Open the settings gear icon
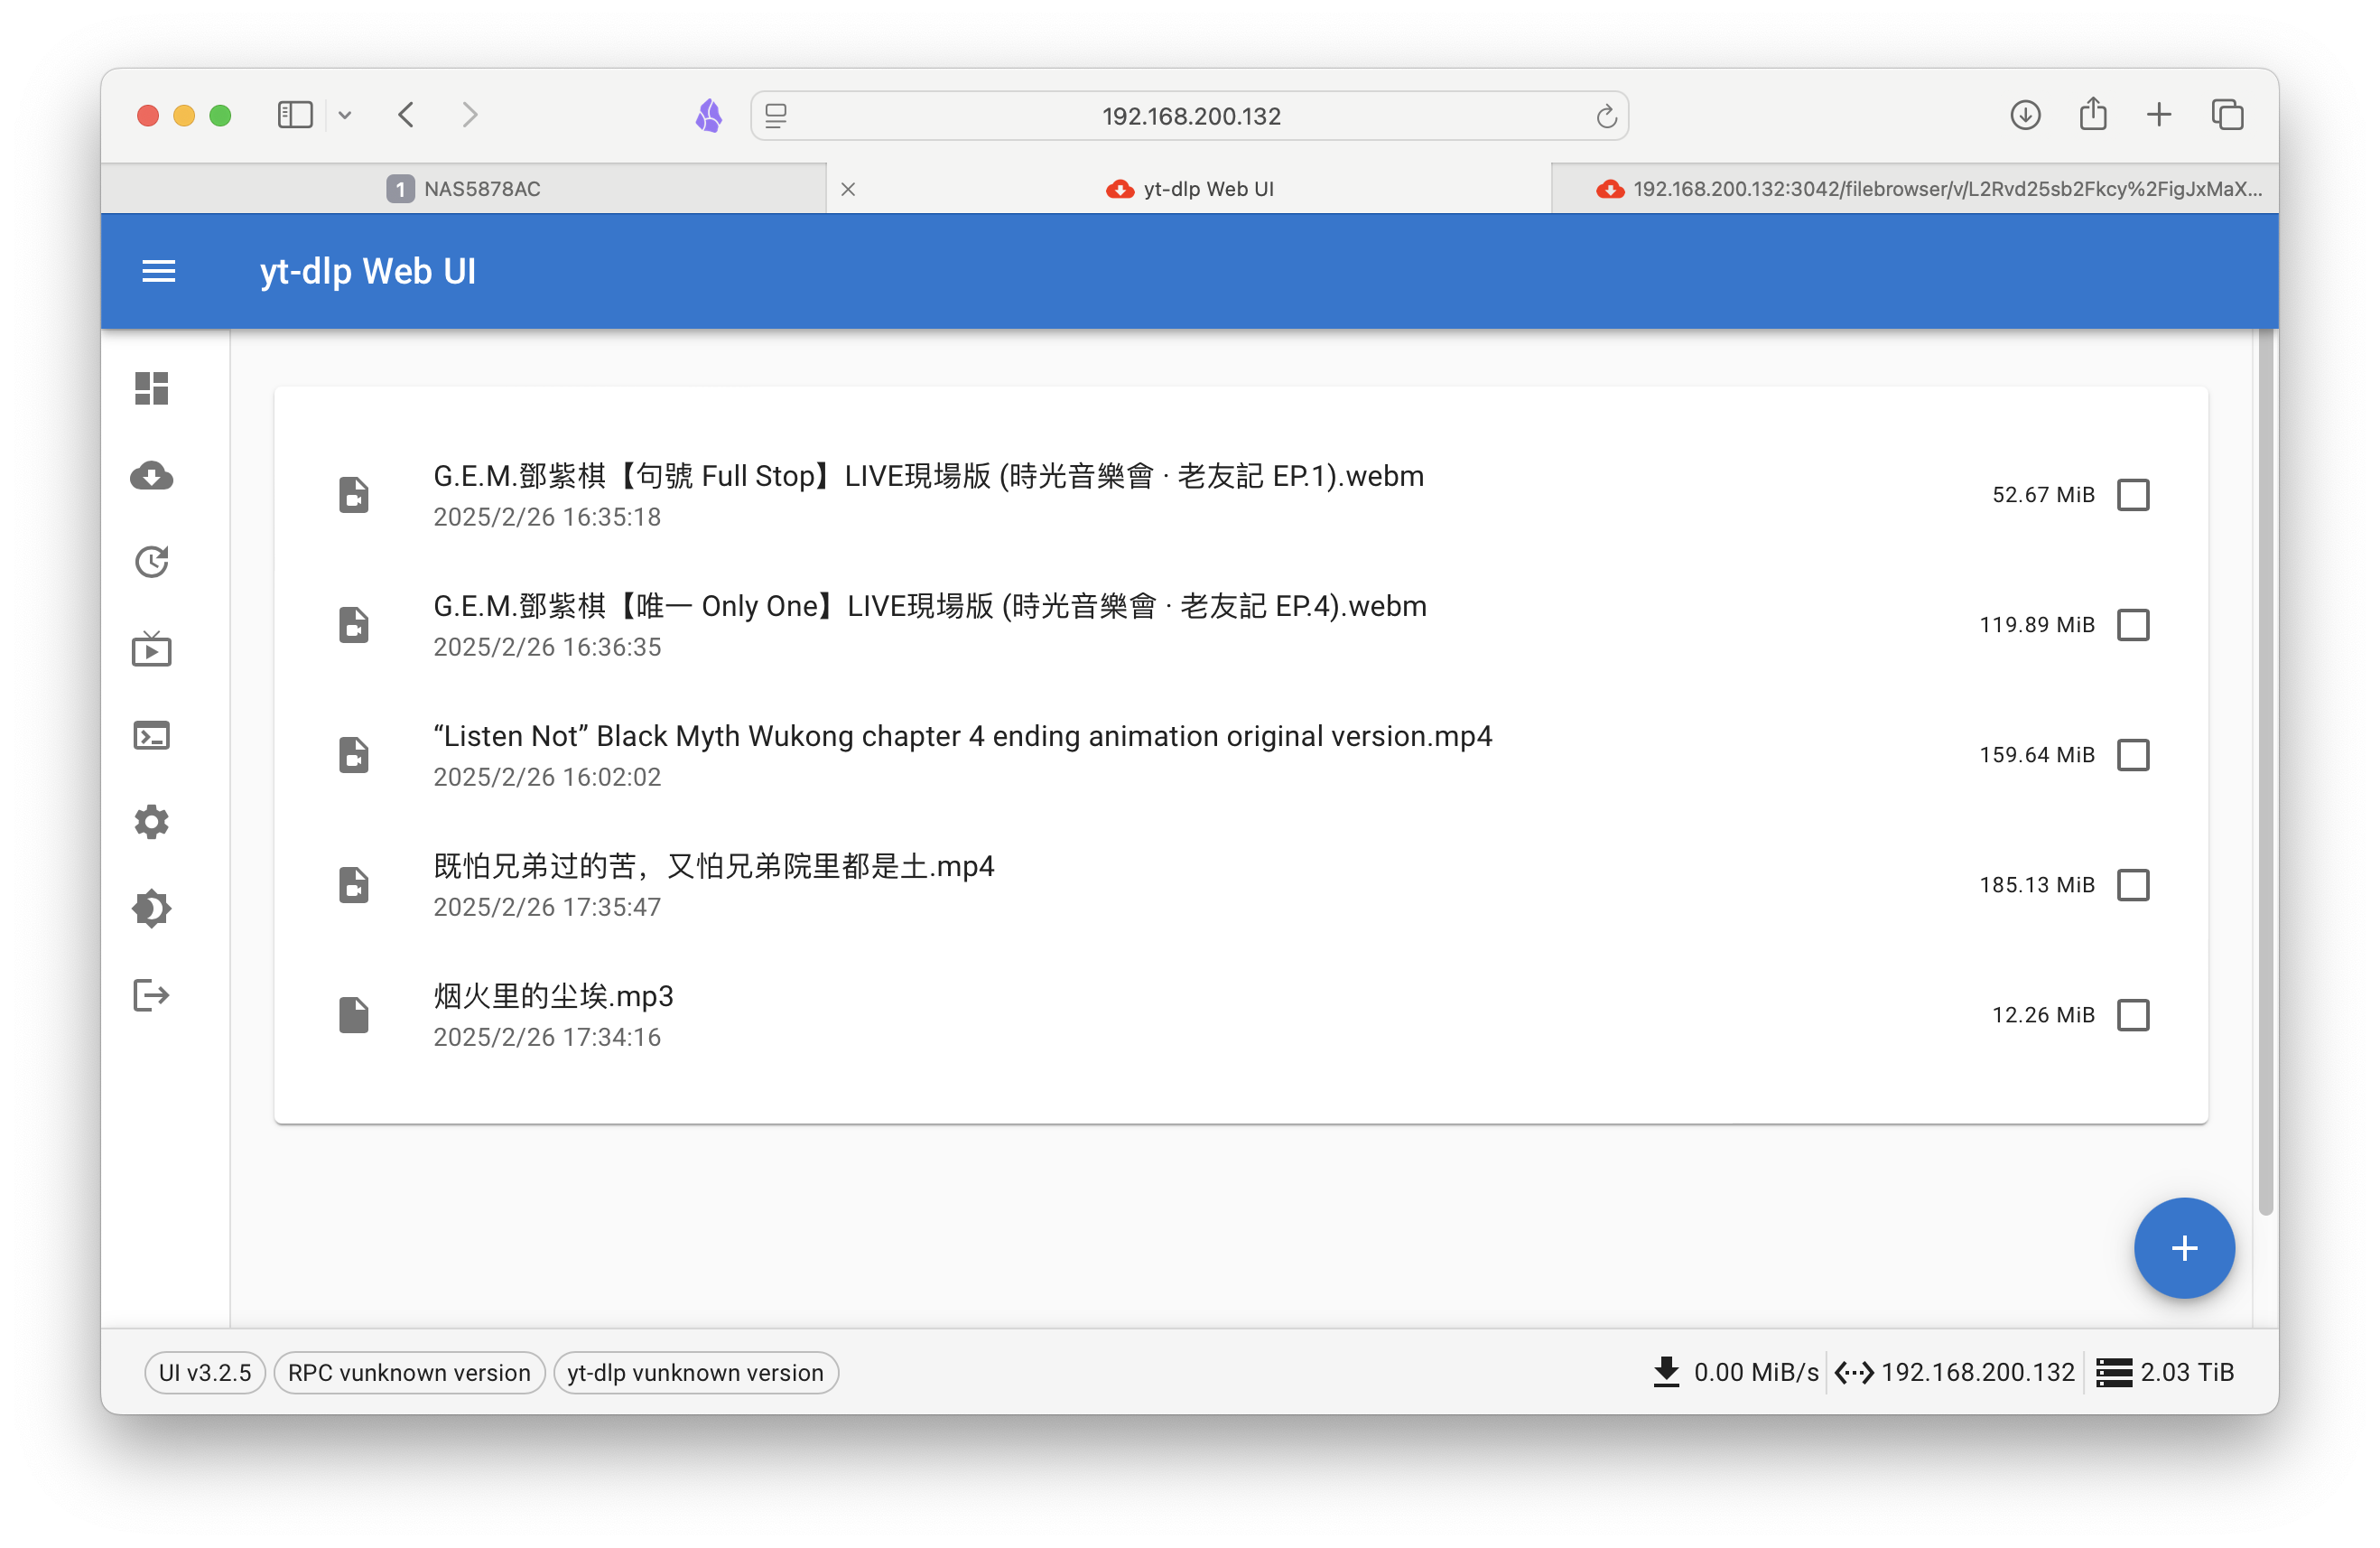This screenshot has height=1548, width=2380. pos(152,822)
